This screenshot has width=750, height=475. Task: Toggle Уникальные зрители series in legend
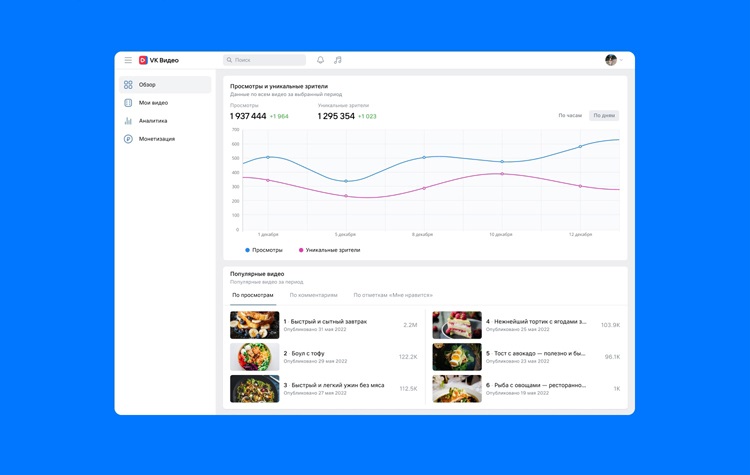click(x=330, y=250)
